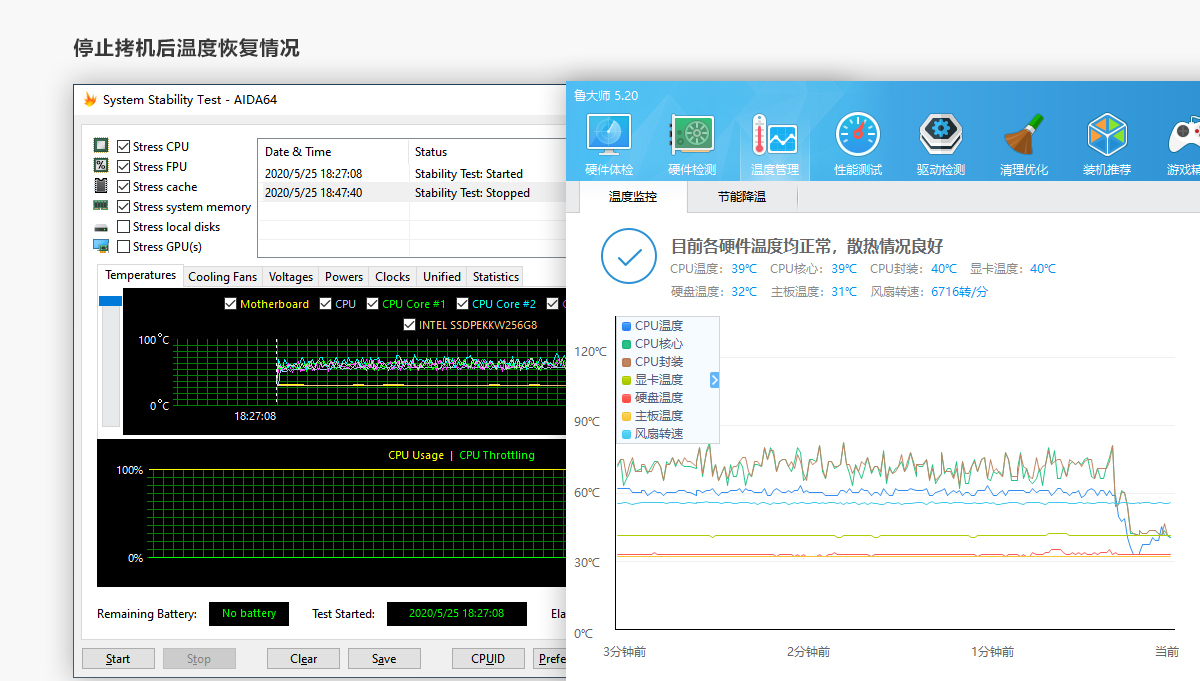Toggle CPU Core #2 graph checkbox

(x=463, y=304)
